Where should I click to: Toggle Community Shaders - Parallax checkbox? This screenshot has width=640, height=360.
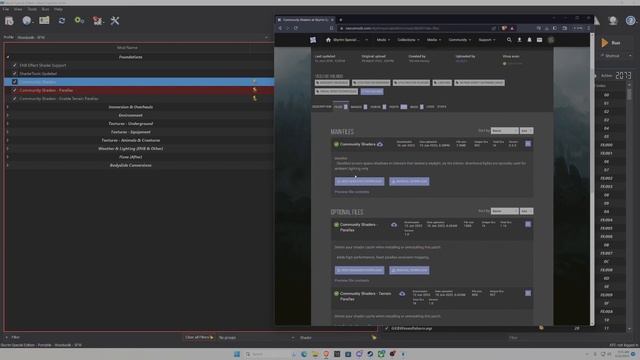pyautogui.click(x=15, y=90)
